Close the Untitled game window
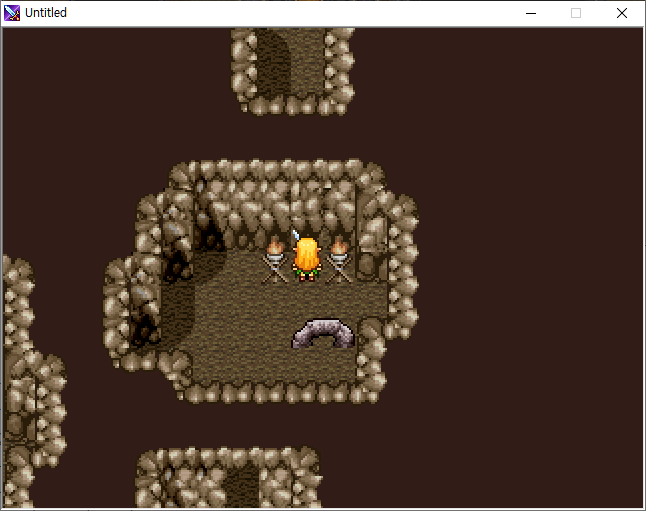The width and height of the screenshot is (646, 511). 621,13
